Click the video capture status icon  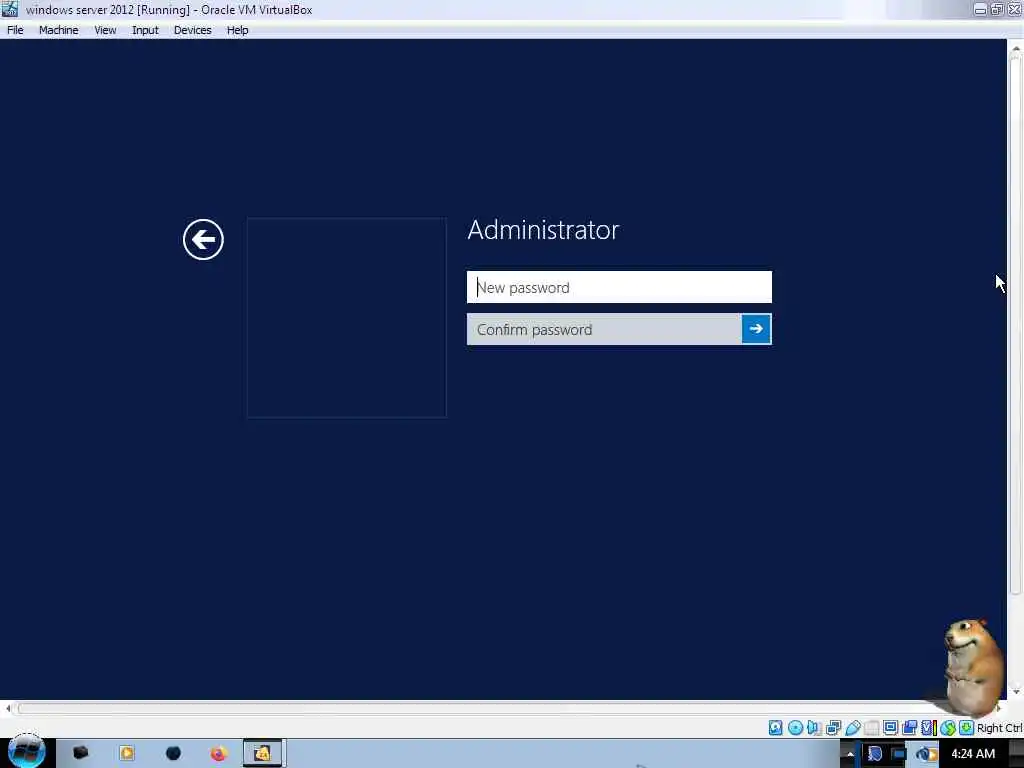[x=909, y=728]
